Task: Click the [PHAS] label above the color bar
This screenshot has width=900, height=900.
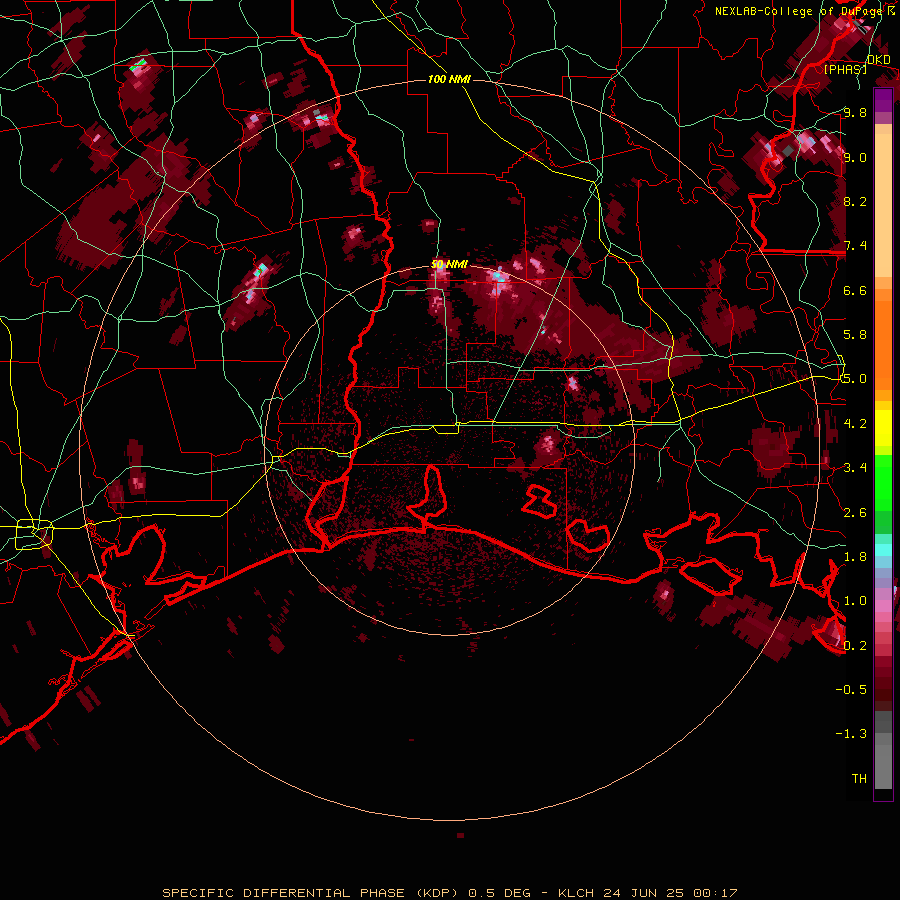Action: click(x=845, y=69)
